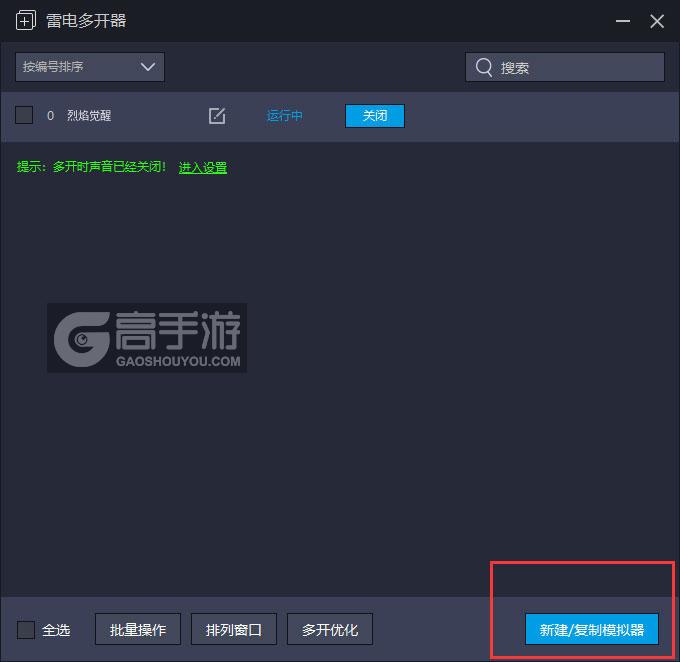
Task: Click the 雷电多开器 plus logo icon
Action: [26, 20]
